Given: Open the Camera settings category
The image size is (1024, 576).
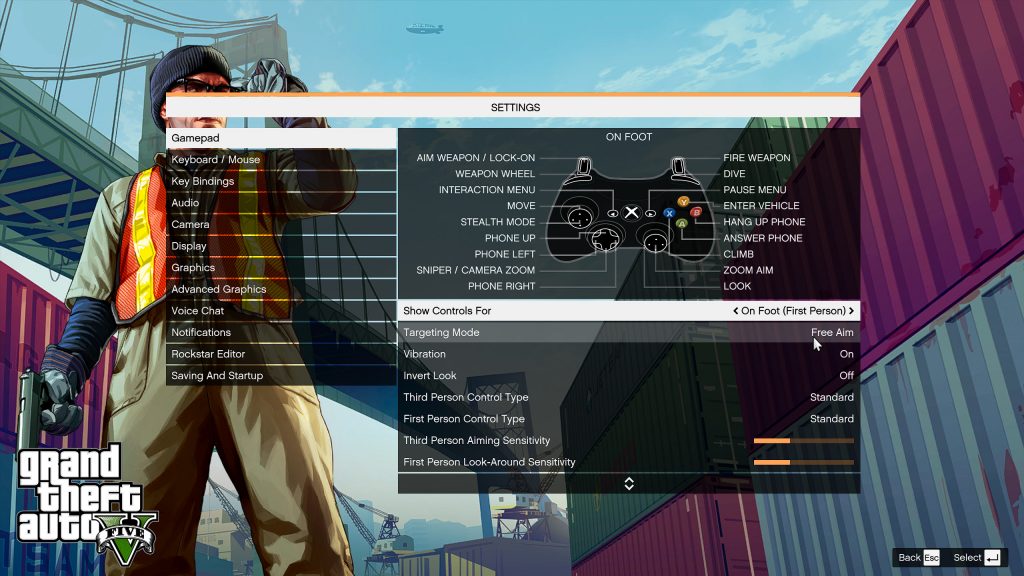Looking at the screenshot, I should [281, 224].
